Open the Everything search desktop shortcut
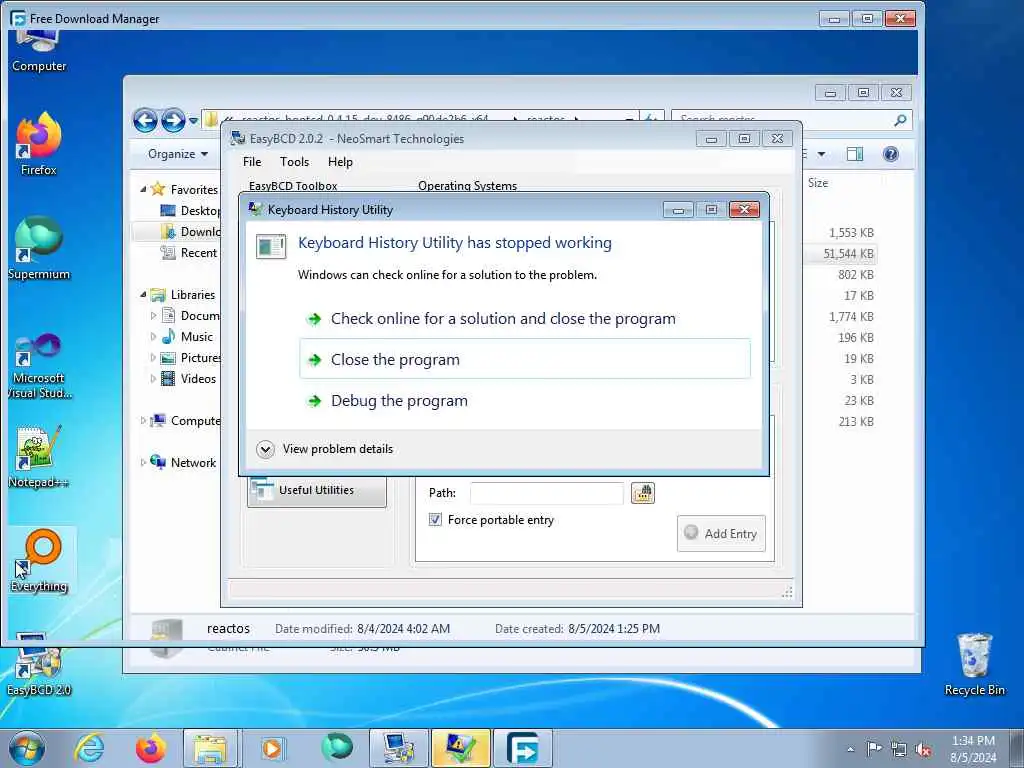The width and height of the screenshot is (1024, 768). click(x=40, y=560)
